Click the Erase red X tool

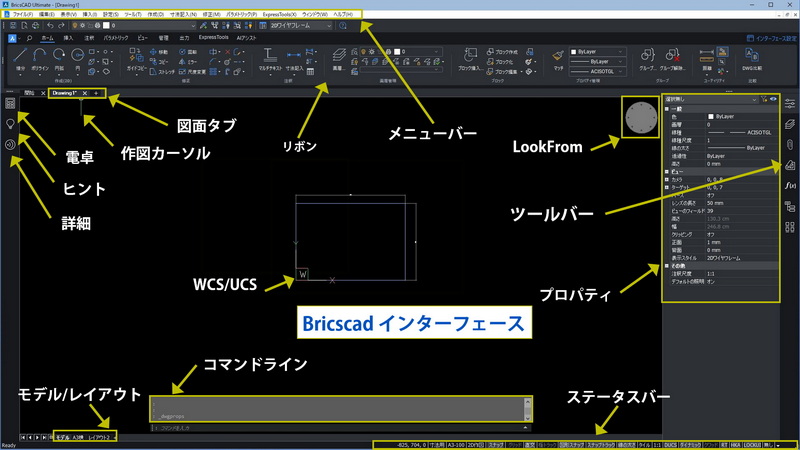pyautogui.click(x=228, y=52)
